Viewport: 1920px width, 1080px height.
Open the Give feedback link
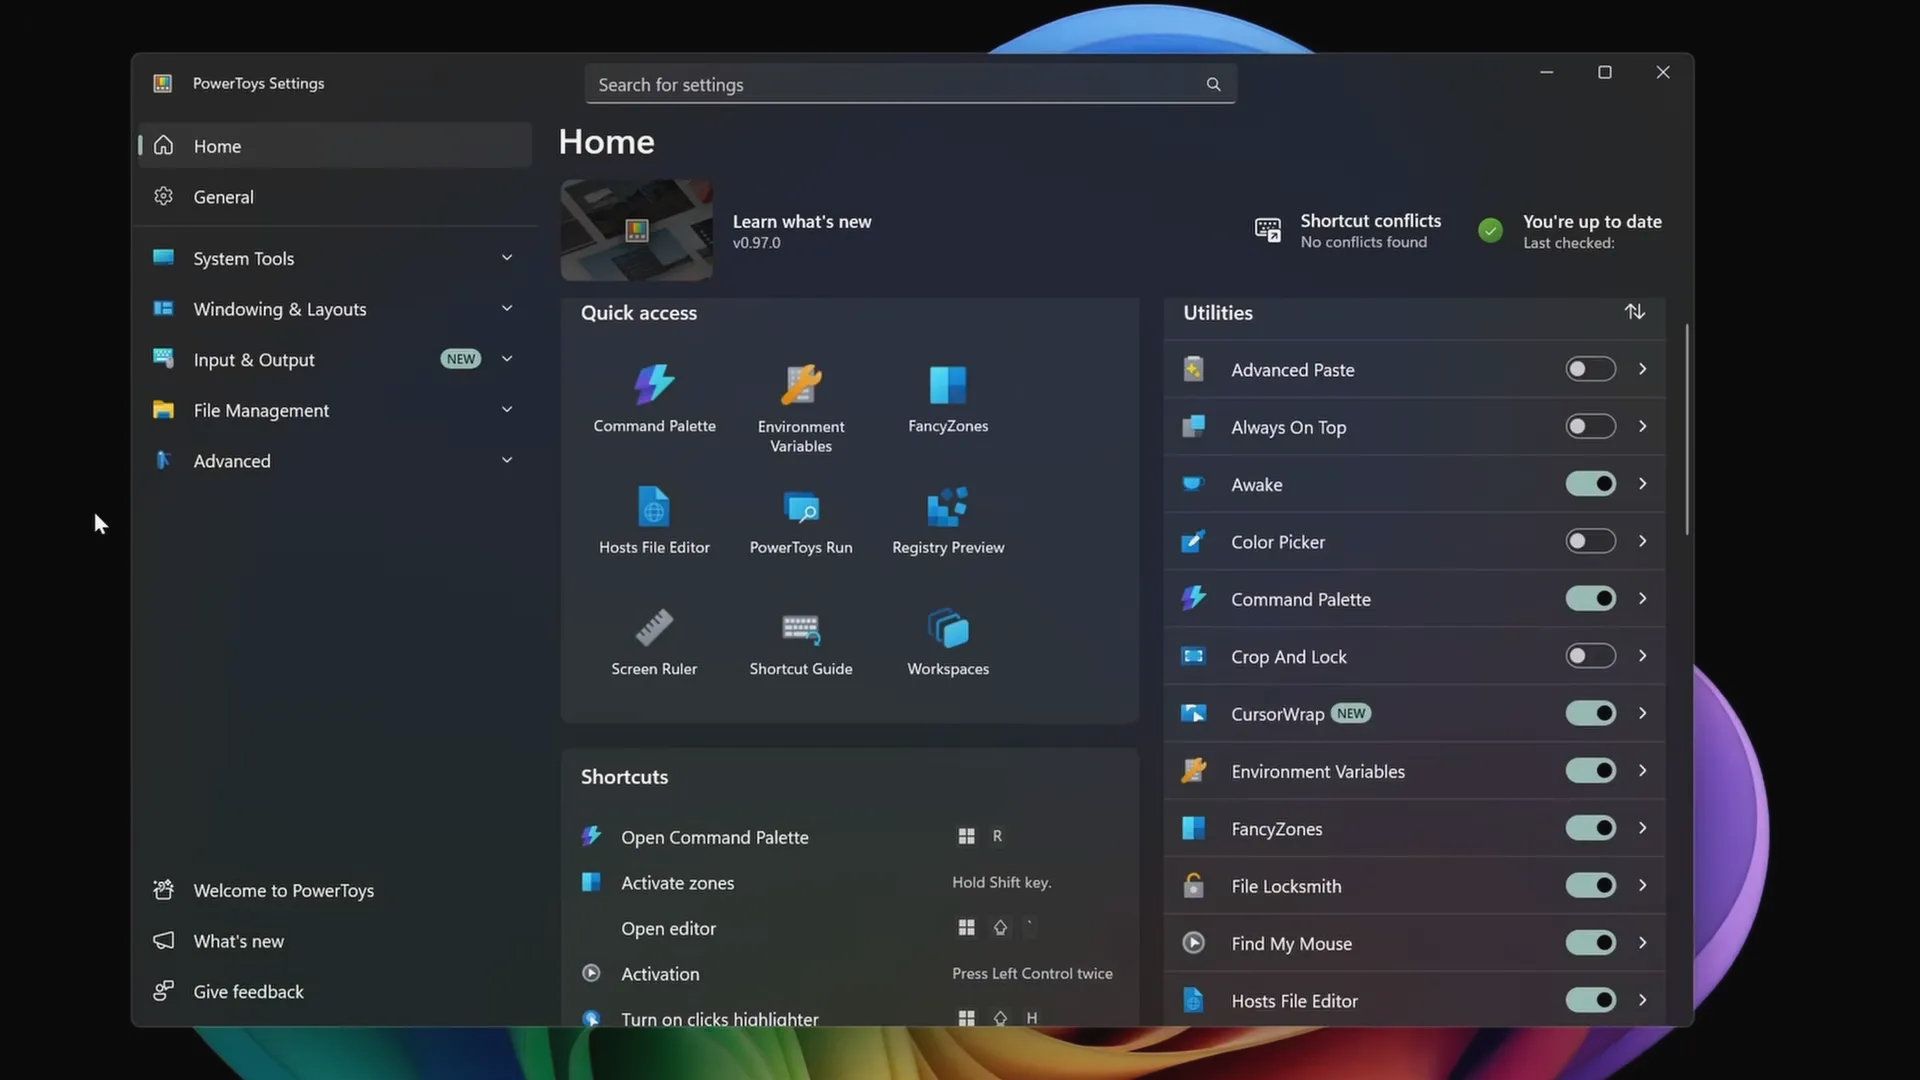(x=248, y=991)
